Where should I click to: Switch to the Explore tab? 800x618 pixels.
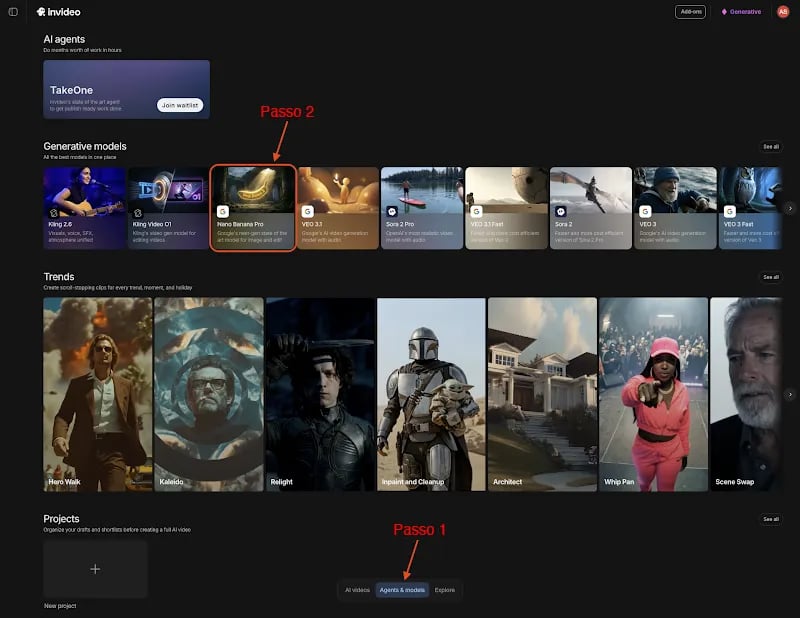point(445,590)
